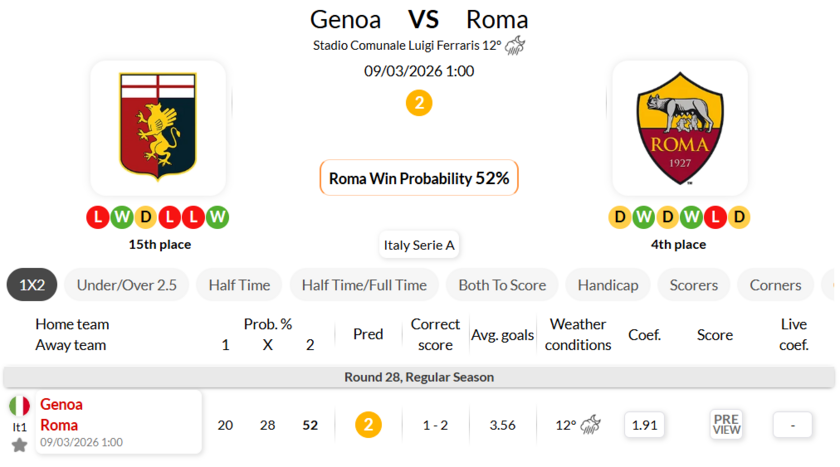Click the AS Roma club crest logo
840x467 pixels.
(680, 128)
